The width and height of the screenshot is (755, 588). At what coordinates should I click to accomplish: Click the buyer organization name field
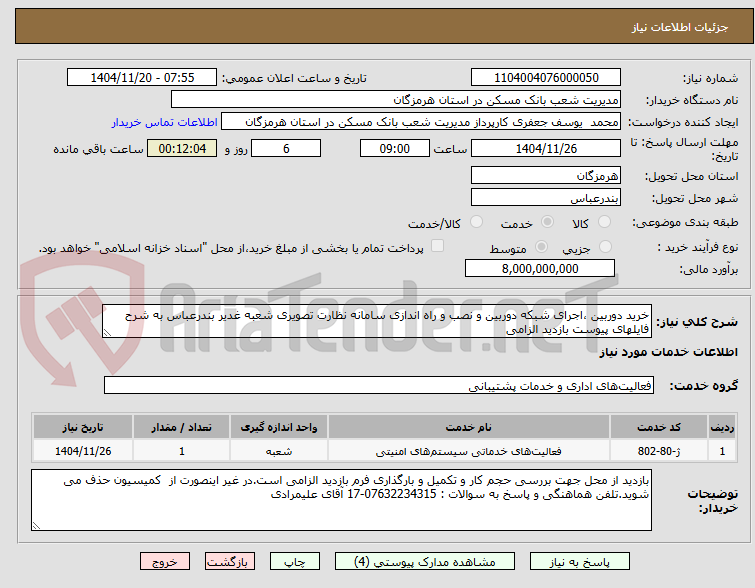coord(396,100)
